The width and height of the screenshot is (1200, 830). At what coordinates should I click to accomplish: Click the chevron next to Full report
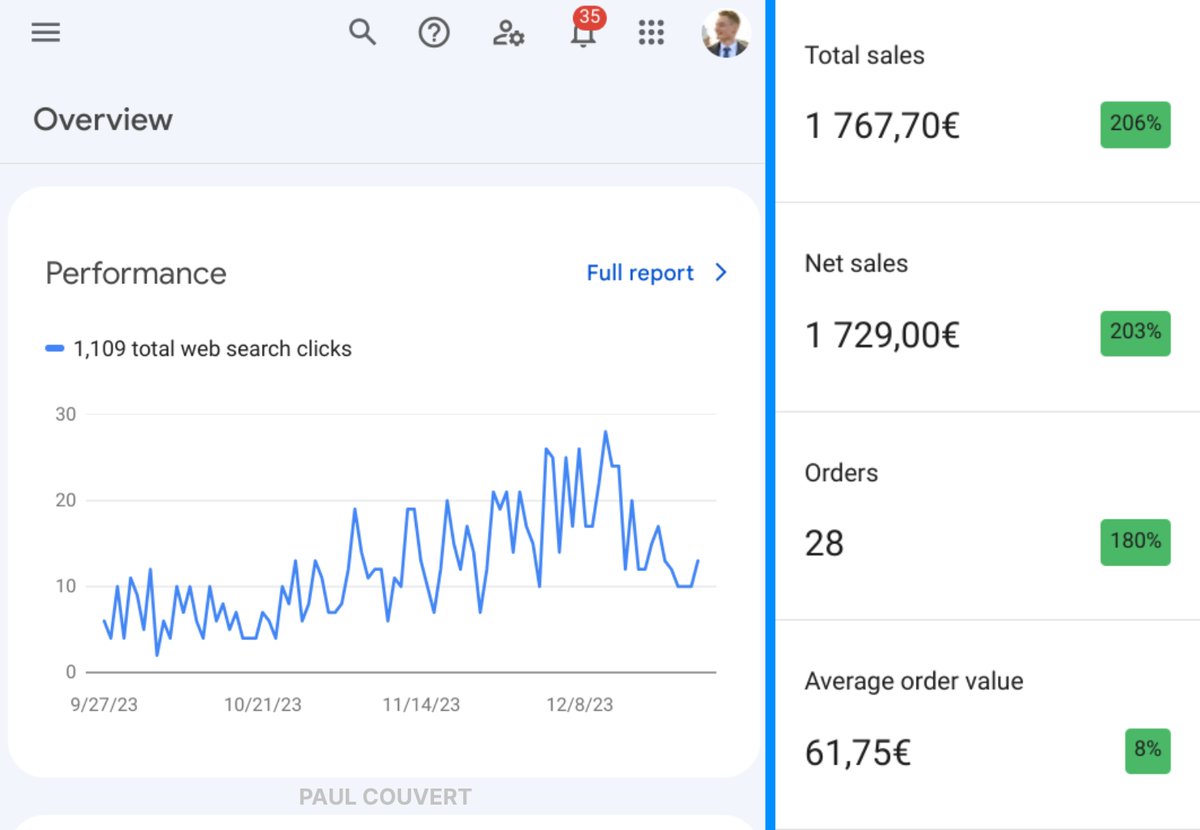[718, 272]
